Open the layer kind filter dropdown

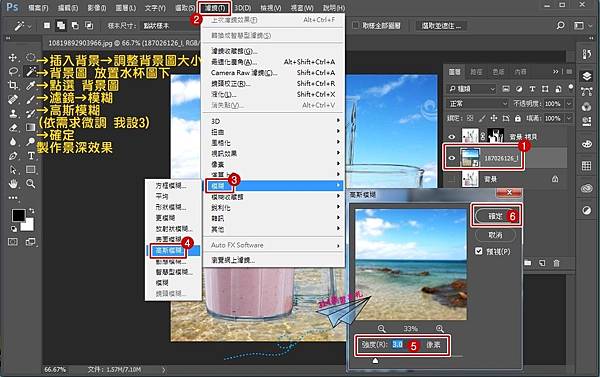point(472,89)
